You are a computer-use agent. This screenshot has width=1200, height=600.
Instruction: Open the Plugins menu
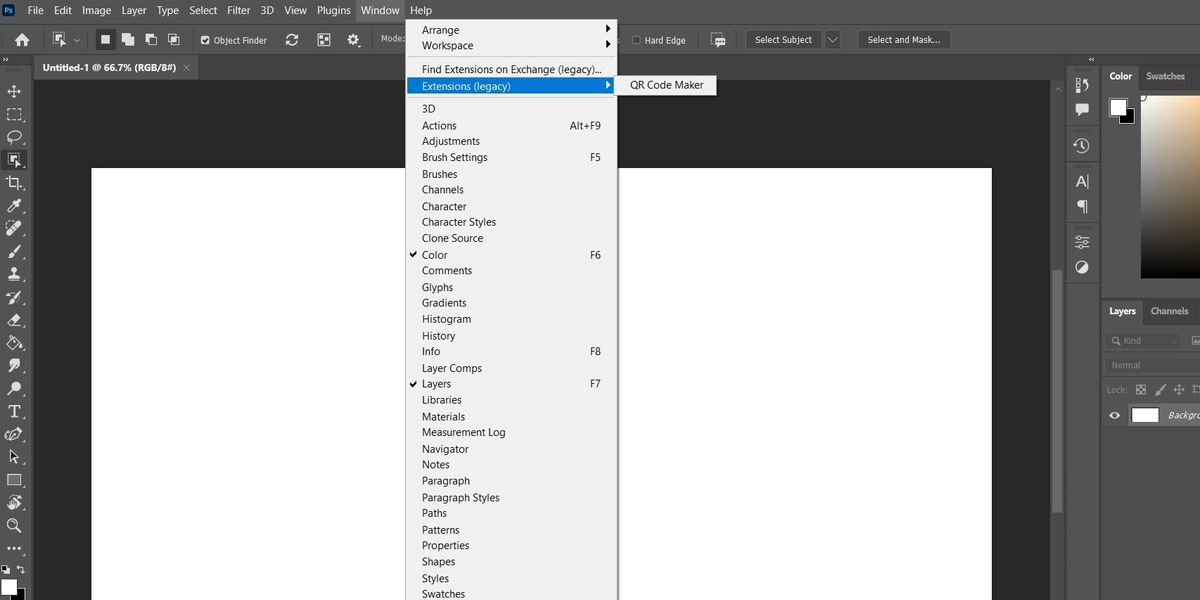pos(333,10)
